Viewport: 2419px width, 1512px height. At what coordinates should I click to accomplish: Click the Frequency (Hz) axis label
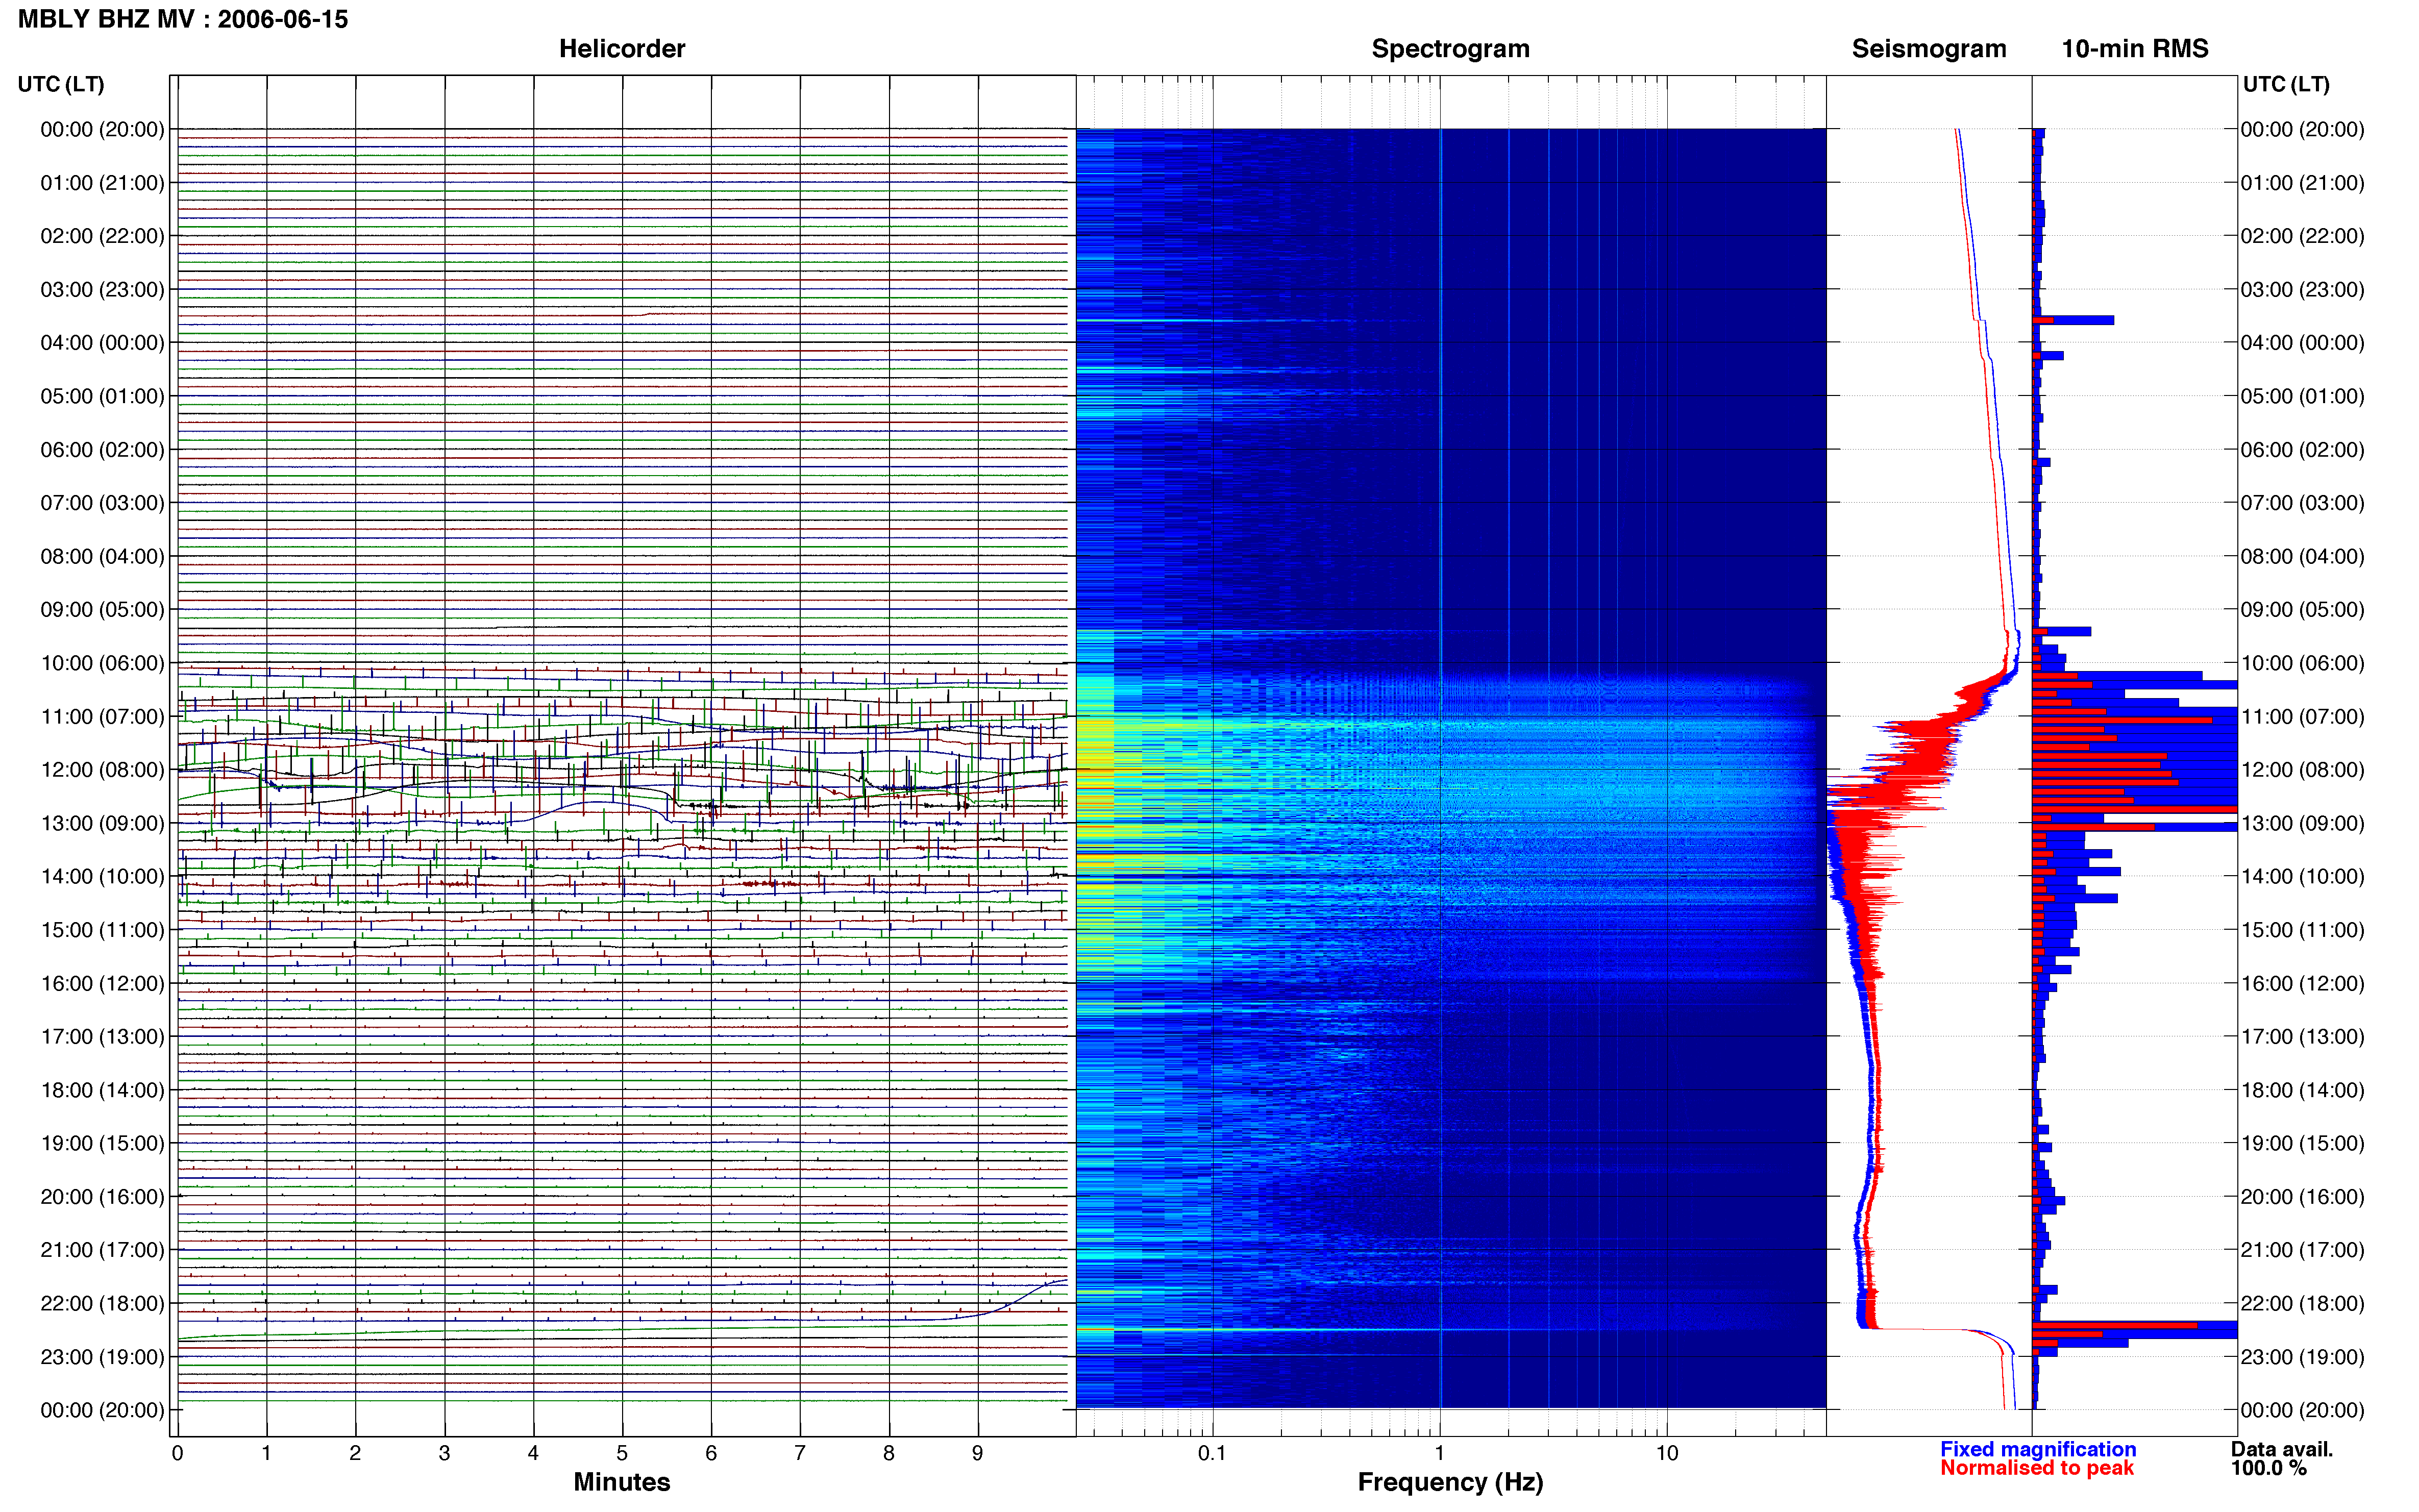click(x=1450, y=1482)
